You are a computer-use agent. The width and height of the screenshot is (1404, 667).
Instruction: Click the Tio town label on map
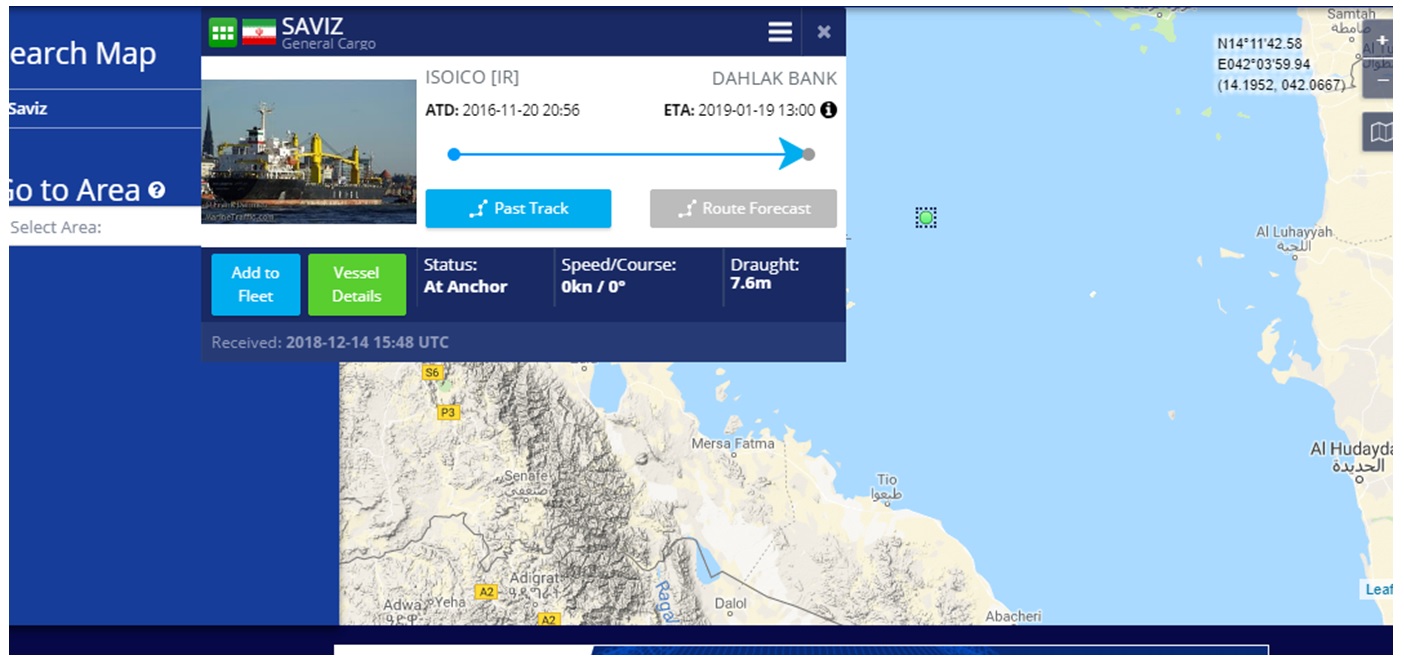[886, 487]
